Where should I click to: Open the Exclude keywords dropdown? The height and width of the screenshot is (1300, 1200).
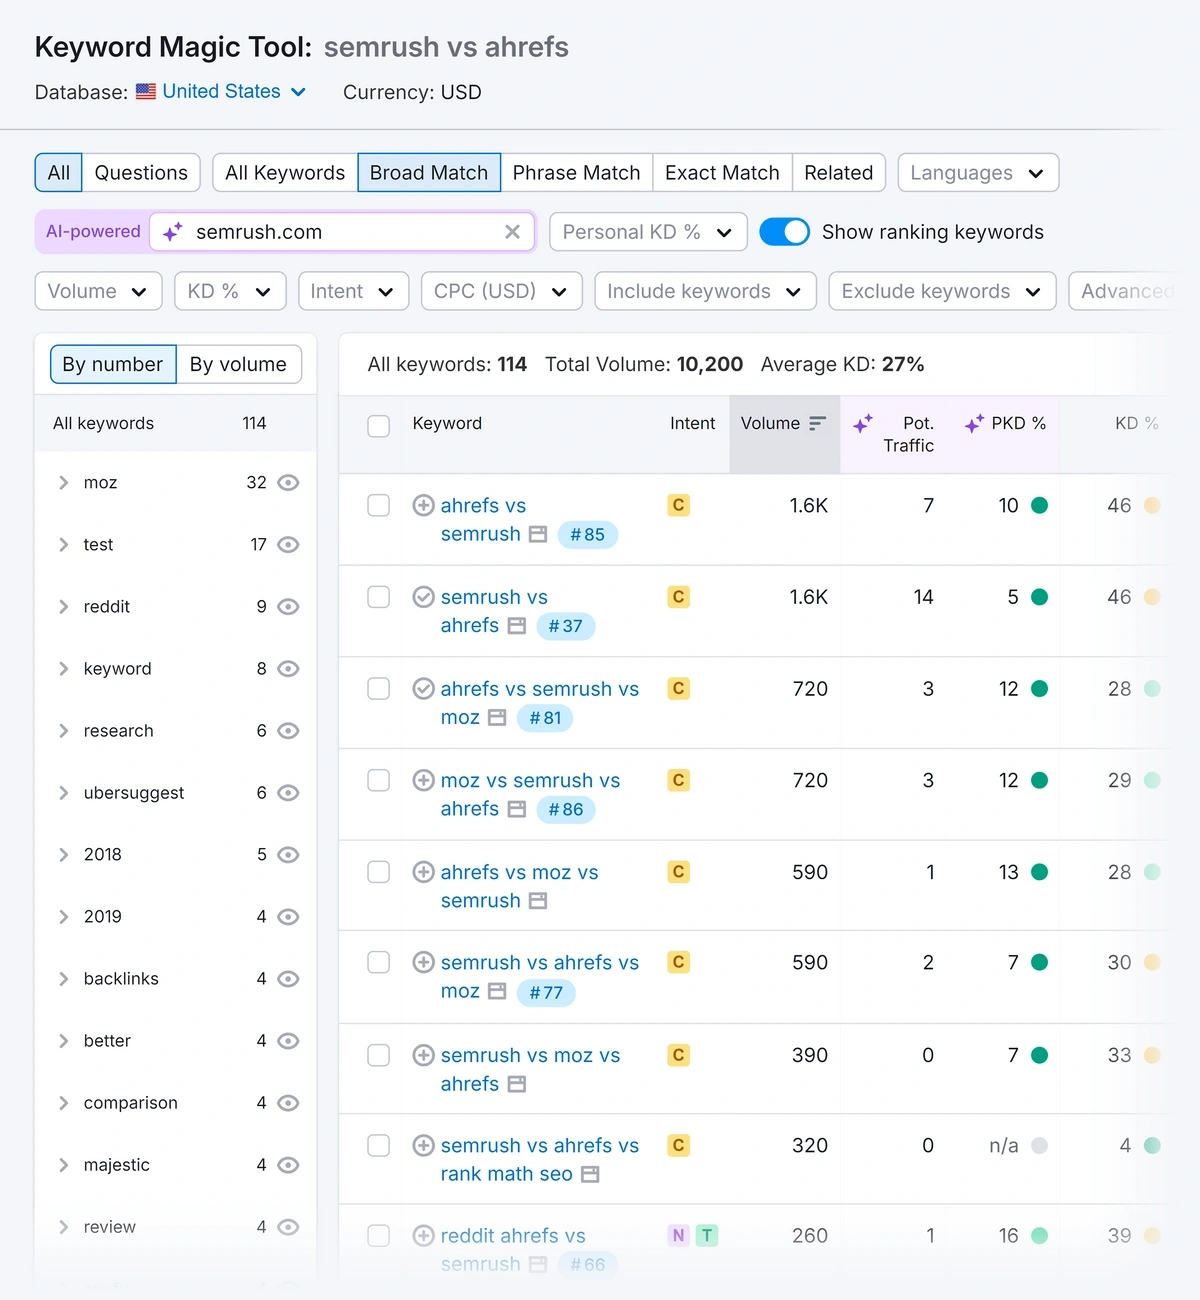pyautogui.click(x=942, y=291)
